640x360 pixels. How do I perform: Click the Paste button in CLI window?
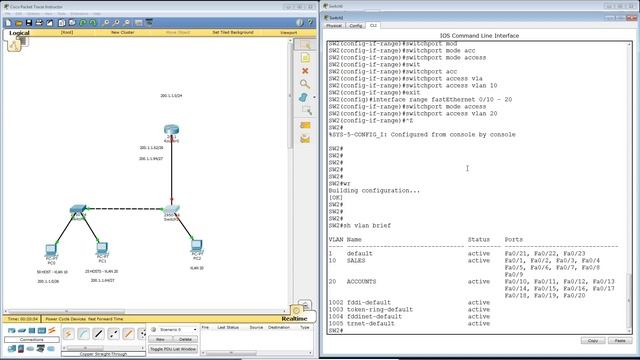(x=620, y=341)
